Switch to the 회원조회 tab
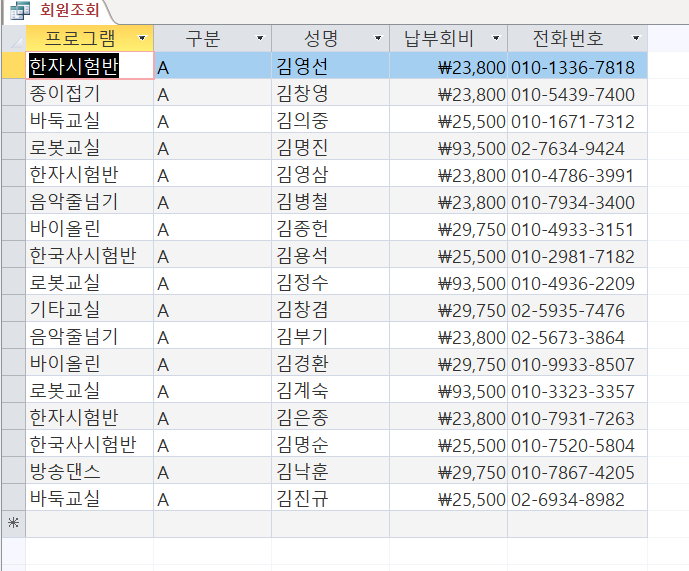Image resolution: width=689 pixels, height=571 pixels. (68, 11)
